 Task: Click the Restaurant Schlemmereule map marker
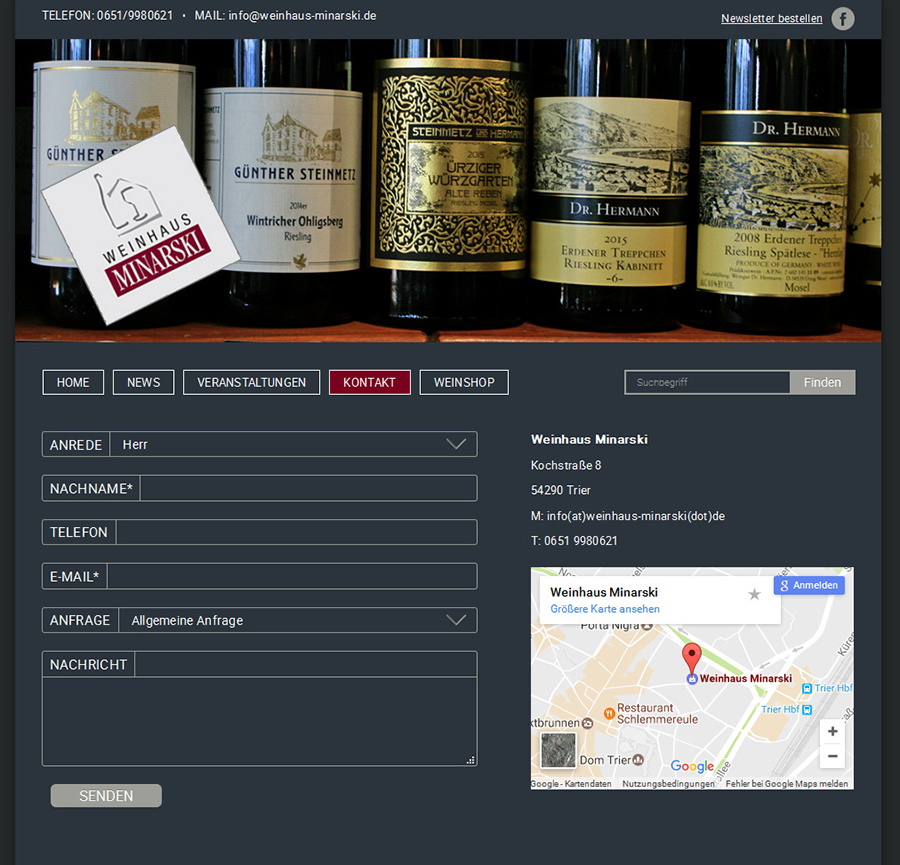click(609, 713)
